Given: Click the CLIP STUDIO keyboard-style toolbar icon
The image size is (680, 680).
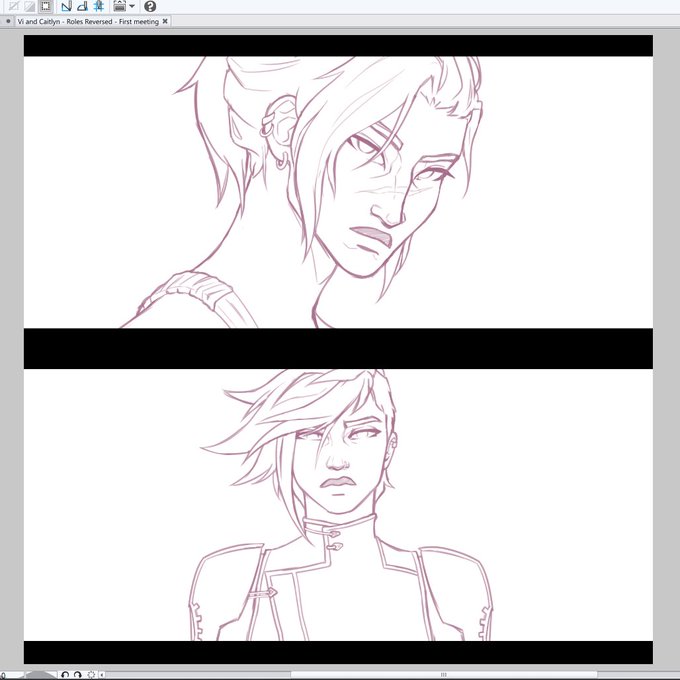Looking at the screenshot, I should [x=119, y=6].
